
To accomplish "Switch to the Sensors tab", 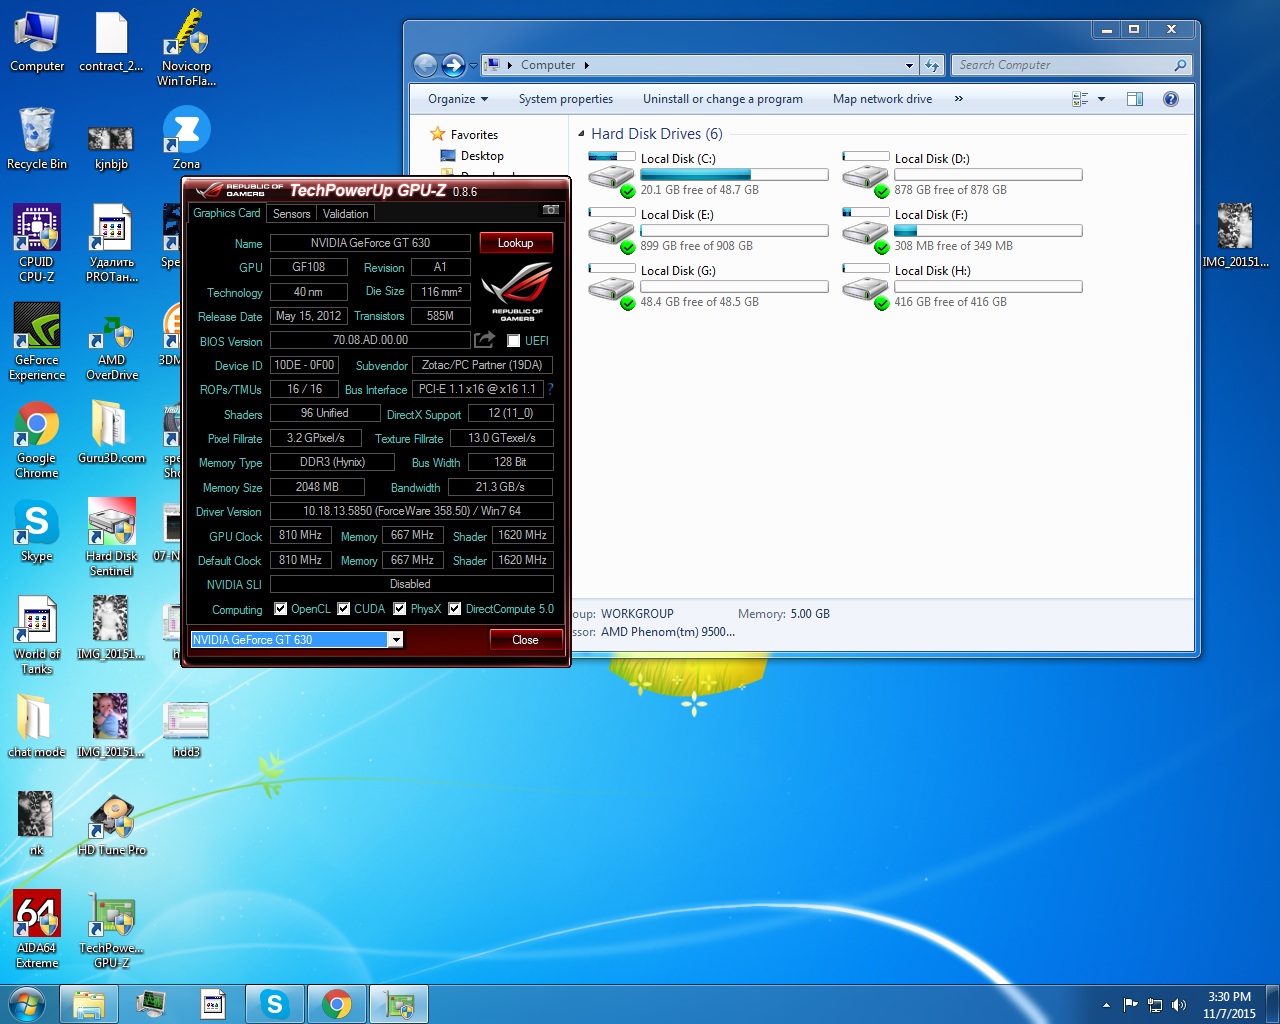I will [x=291, y=214].
